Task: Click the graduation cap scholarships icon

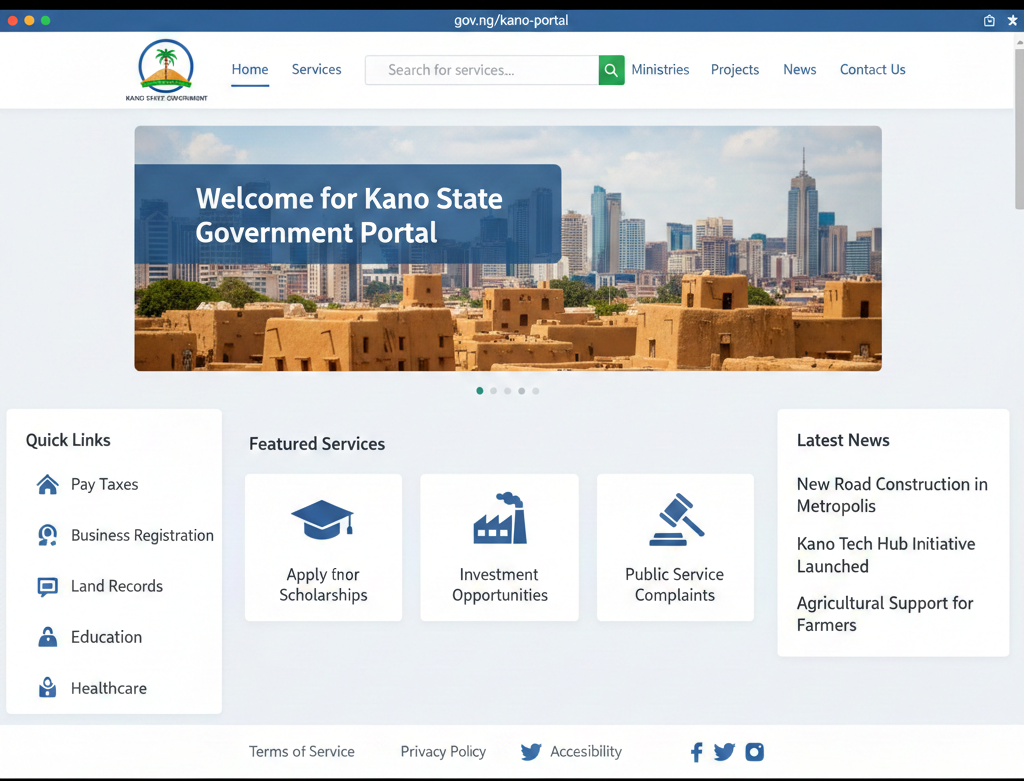Action: [x=323, y=517]
